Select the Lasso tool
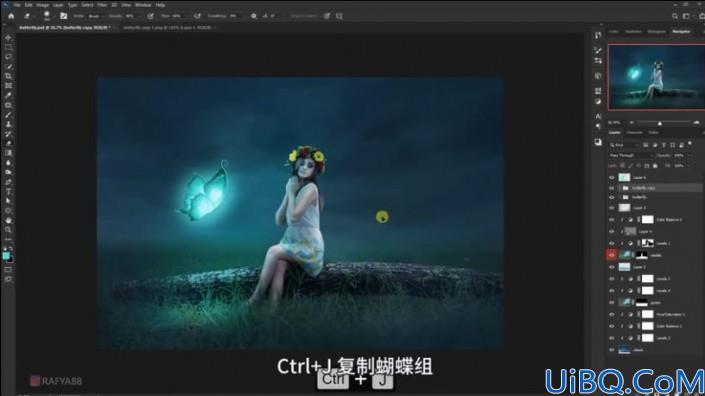This screenshot has height=396, width=705. click(x=8, y=57)
